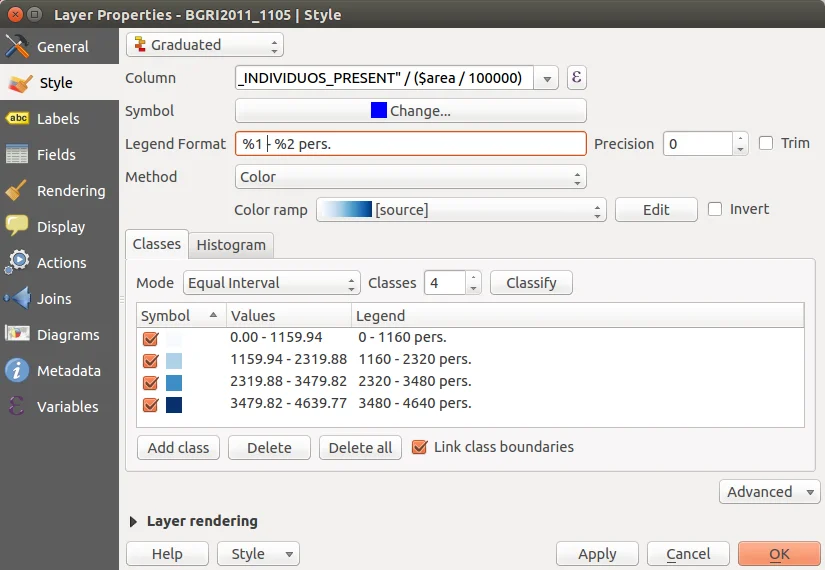Enable the Trim checkbox
The image size is (825, 570).
pyautogui.click(x=767, y=143)
